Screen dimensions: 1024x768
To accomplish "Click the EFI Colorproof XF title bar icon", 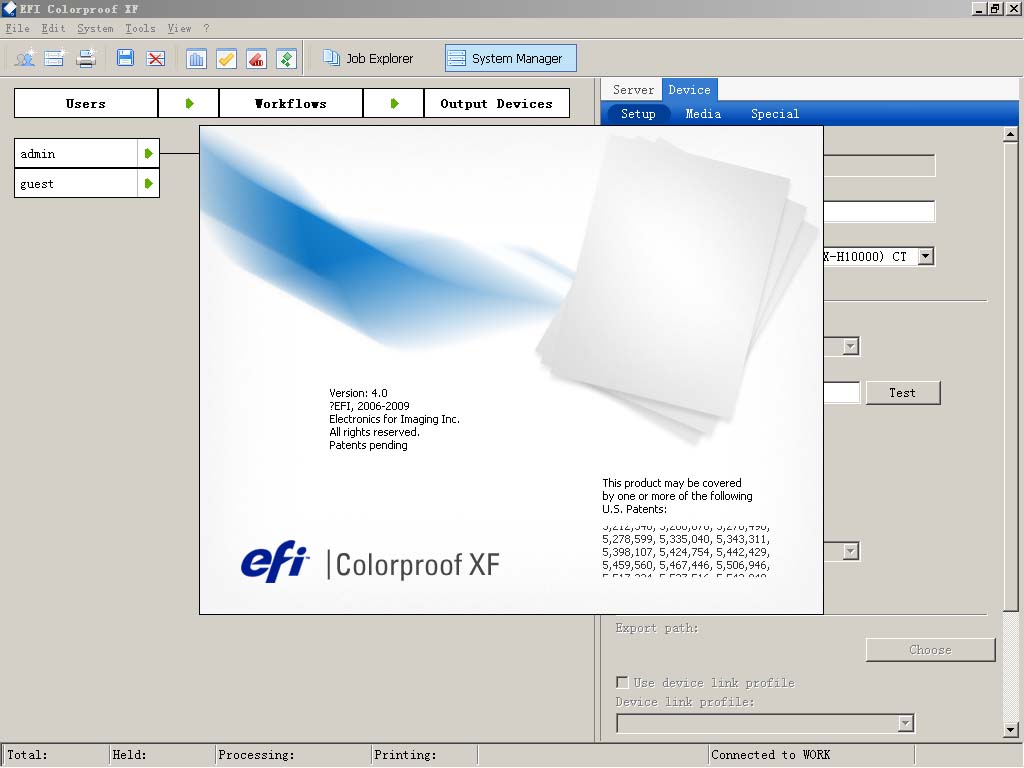I will point(9,8).
